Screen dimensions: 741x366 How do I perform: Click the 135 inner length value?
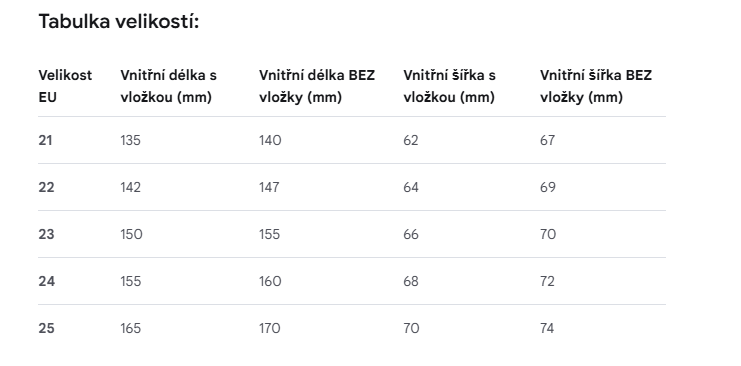[x=130, y=140]
